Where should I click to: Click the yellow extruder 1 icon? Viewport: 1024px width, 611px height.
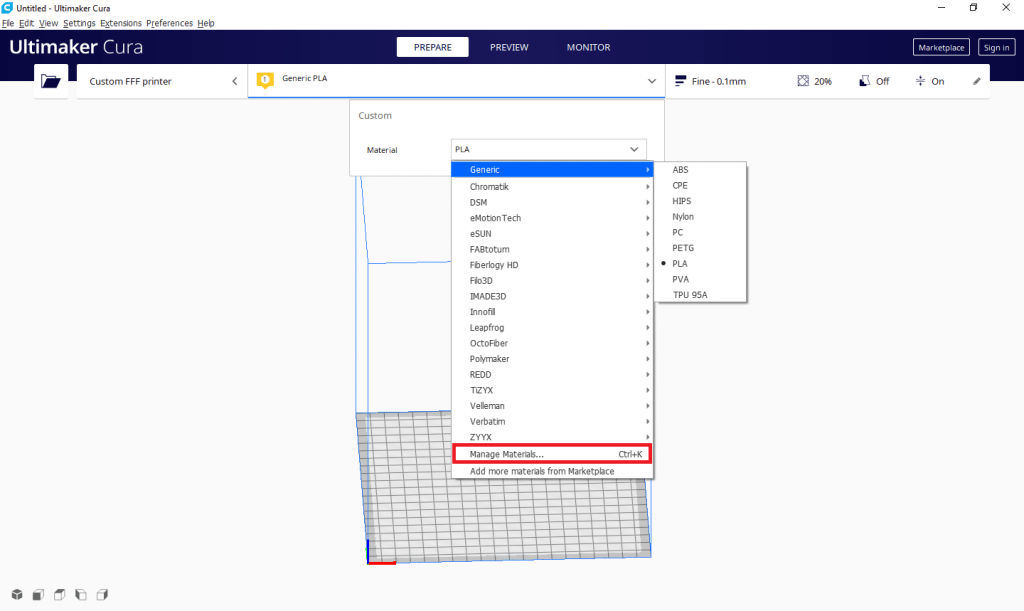pos(265,80)
